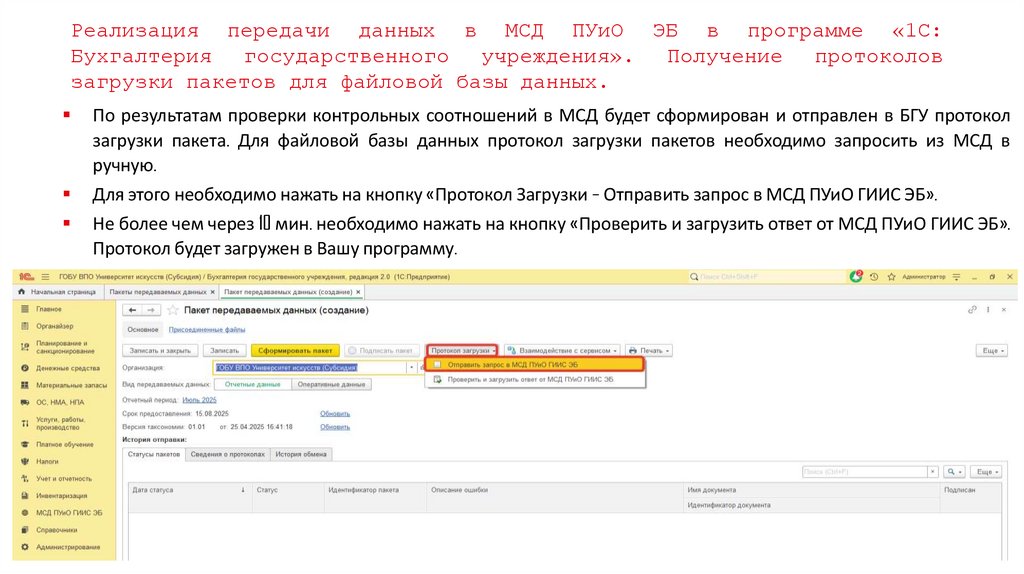Open Присоединенные файлы link
This screenshot has height=574, width=1024.
click(x=207, y=330)
